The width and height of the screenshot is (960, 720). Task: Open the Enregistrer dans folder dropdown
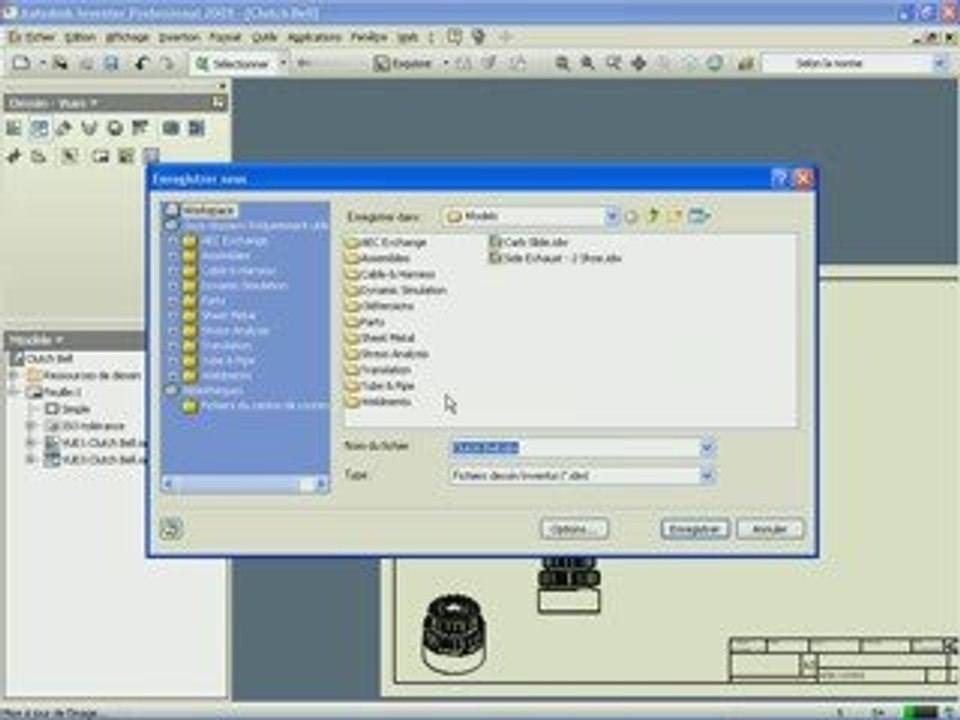coord(611,216)
